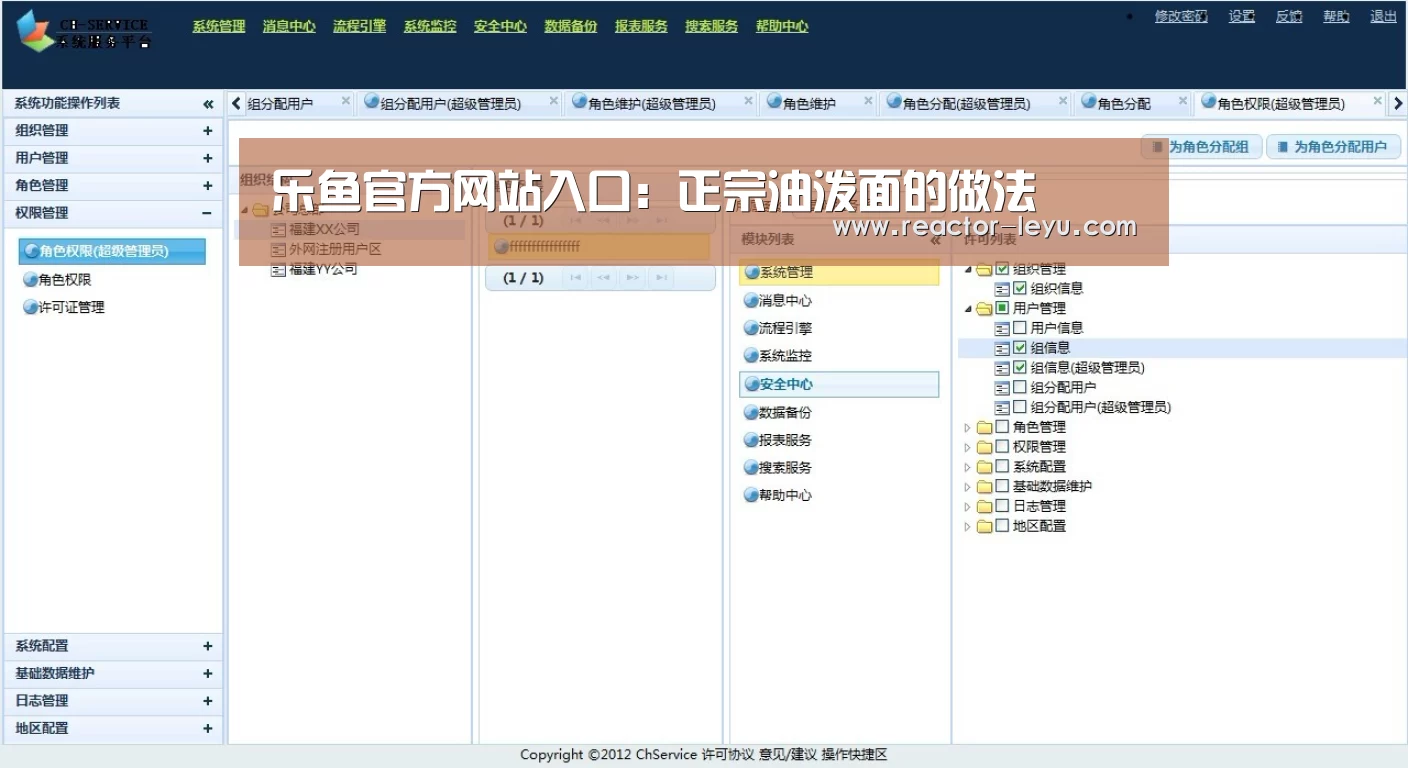Click the folder icon of 组织管理 in permission tree
The height and width of the screenshot is (768, 1408).
[x=984, y=269]
